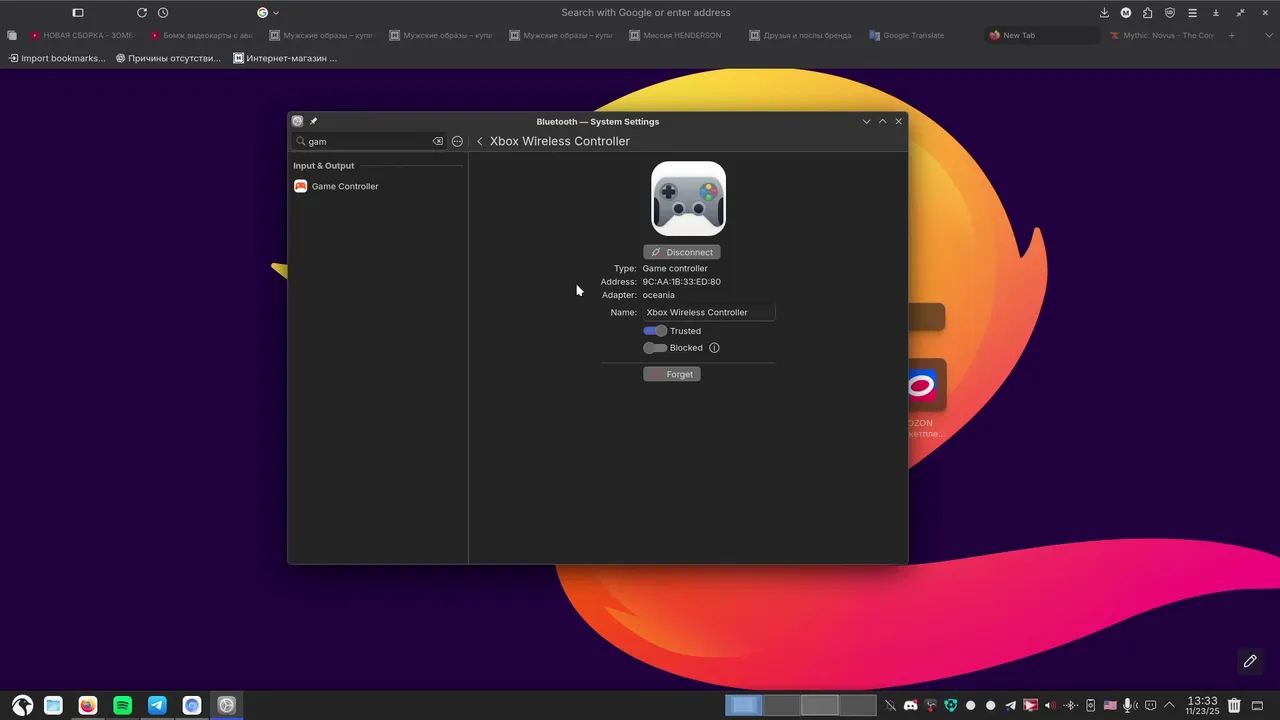Show info about the Blocked option

tap(714, 348)
